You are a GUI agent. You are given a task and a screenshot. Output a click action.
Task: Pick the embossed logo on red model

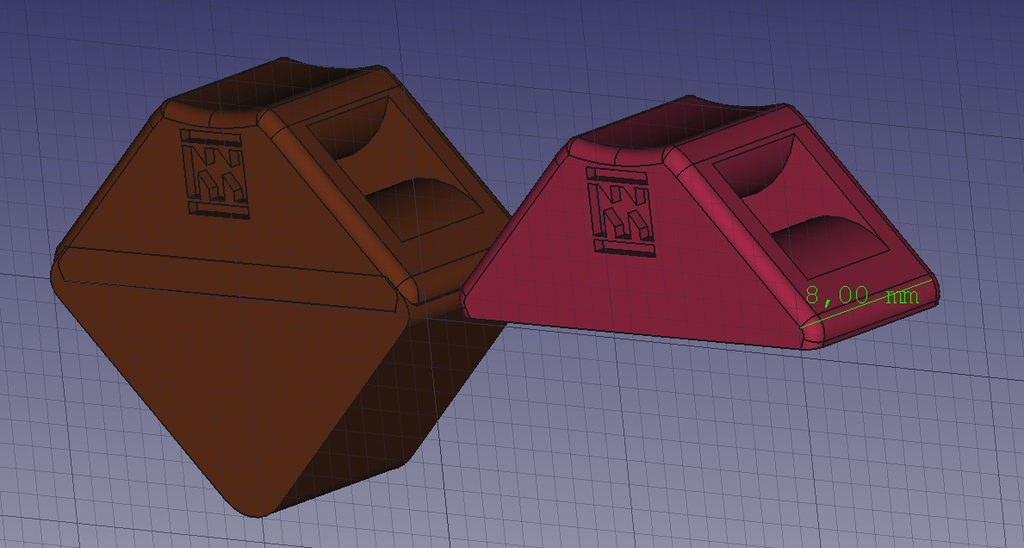[620, 211]
